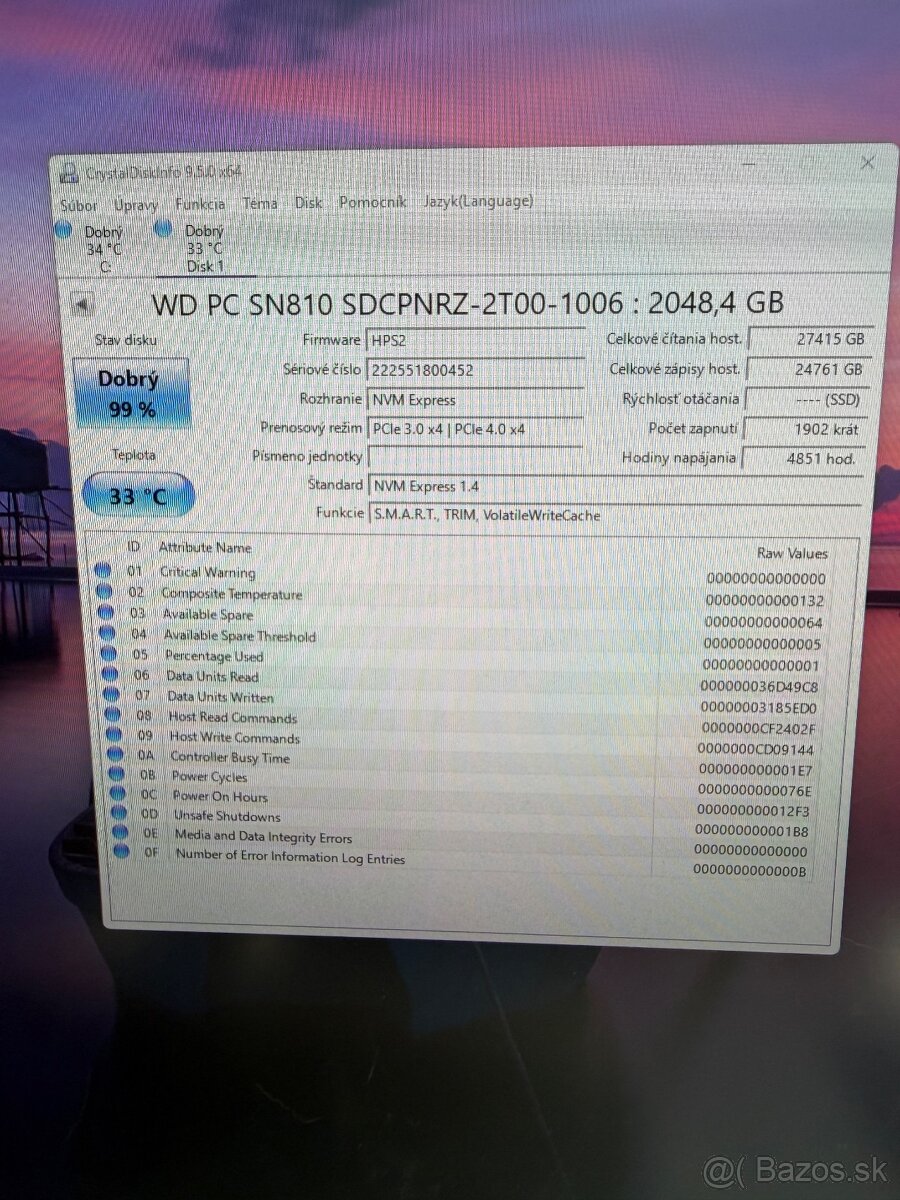Click the serial number field 222551800452
This screenshot has width=900, height=1200.
coord(475,370)
